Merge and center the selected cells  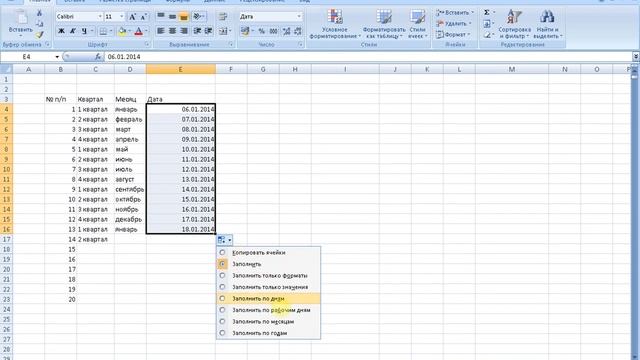click(x=223, y=31)
